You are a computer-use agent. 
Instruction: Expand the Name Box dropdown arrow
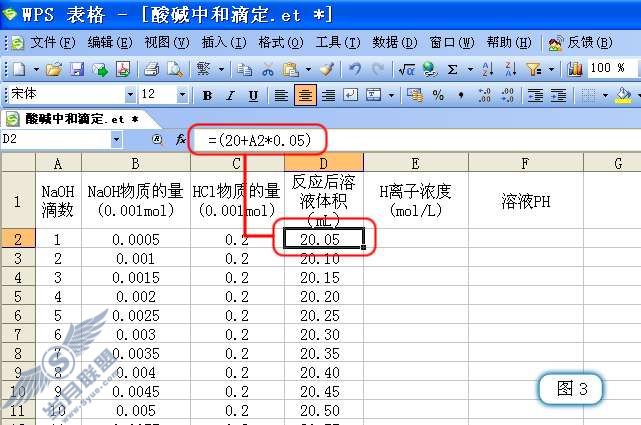pyautogui.click(x=117, y=140)
